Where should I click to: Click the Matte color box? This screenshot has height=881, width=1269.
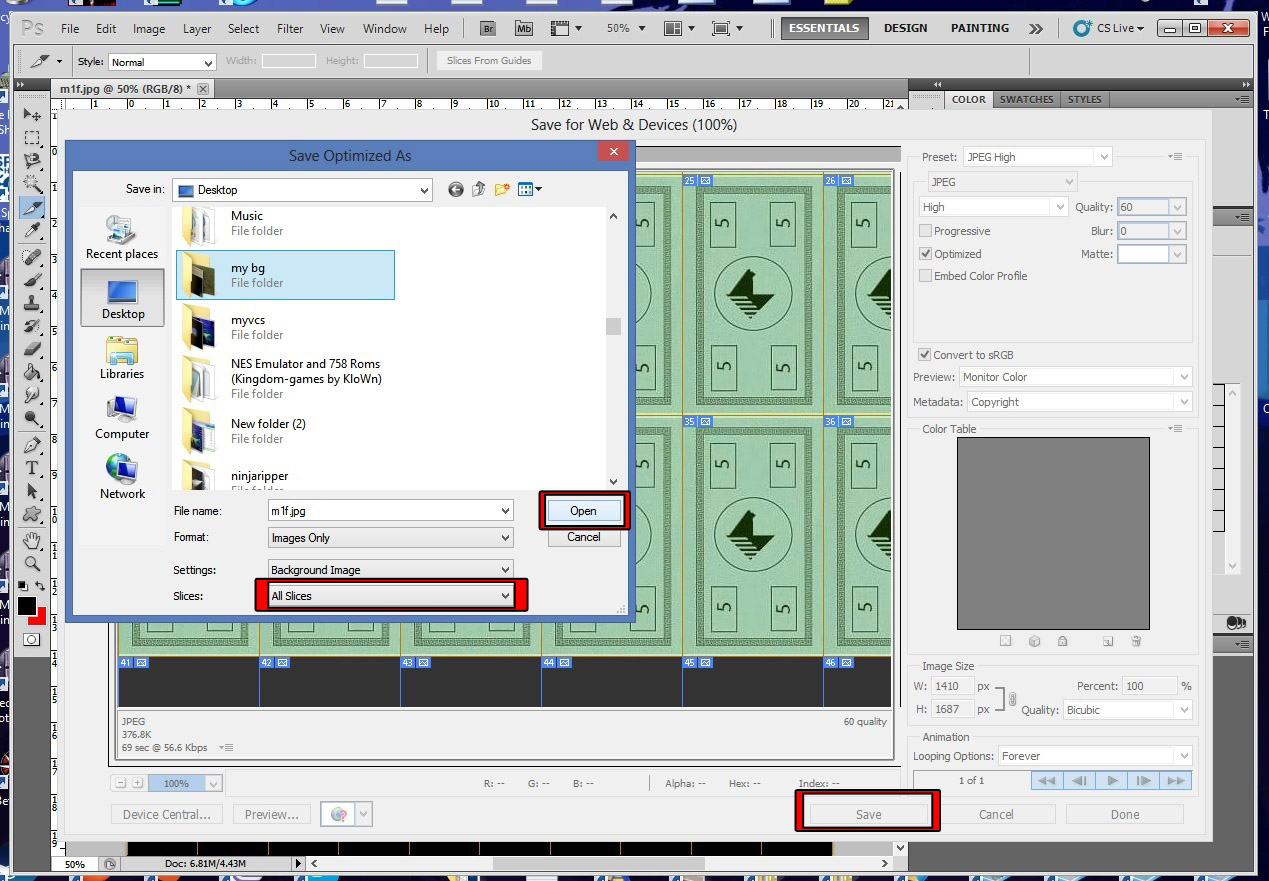(1143, 254)
